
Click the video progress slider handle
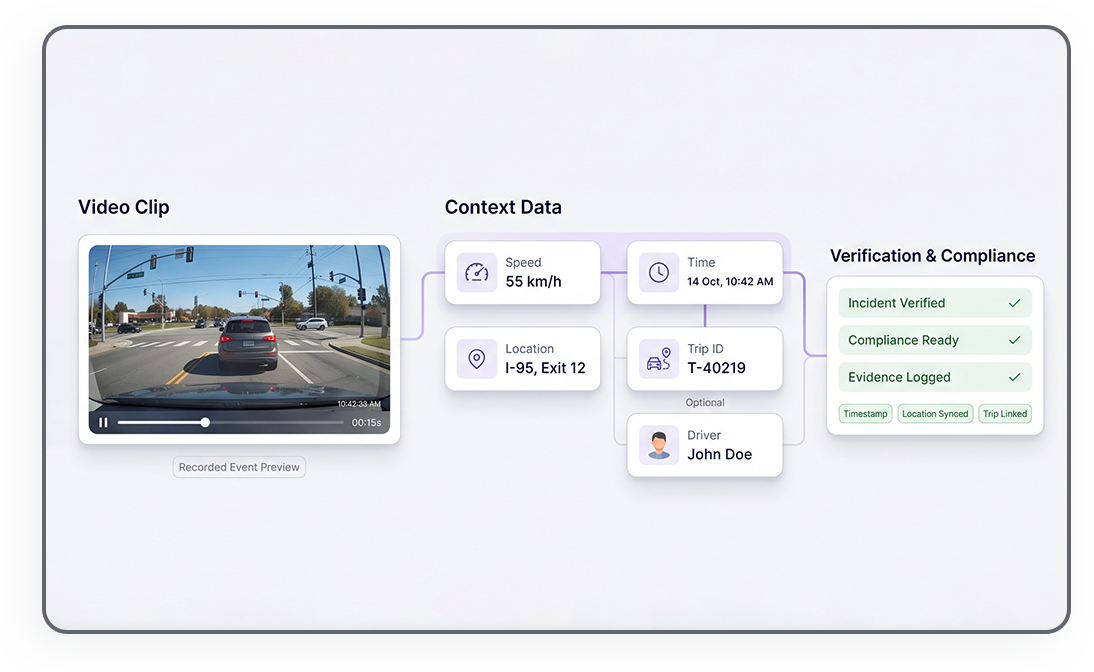coord(205,422)
